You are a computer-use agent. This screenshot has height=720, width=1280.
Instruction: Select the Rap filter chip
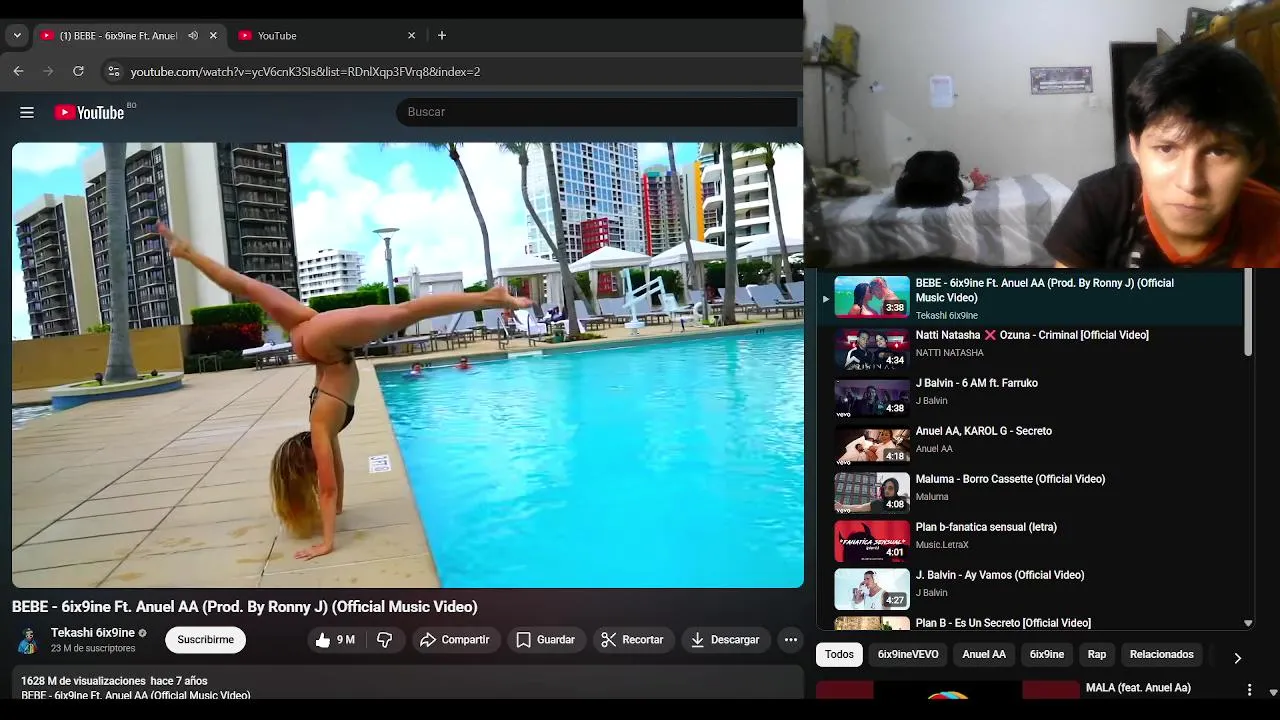tap(1097, 654)
